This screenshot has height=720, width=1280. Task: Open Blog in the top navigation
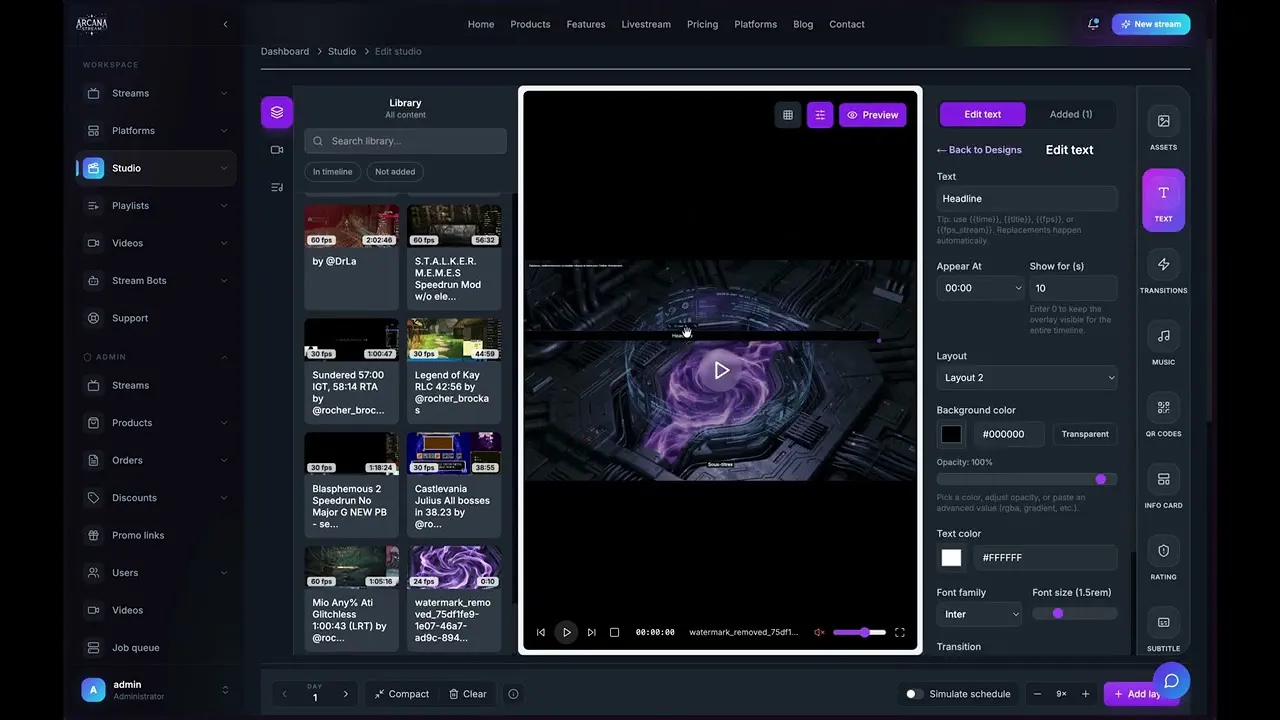click(803, 24)
